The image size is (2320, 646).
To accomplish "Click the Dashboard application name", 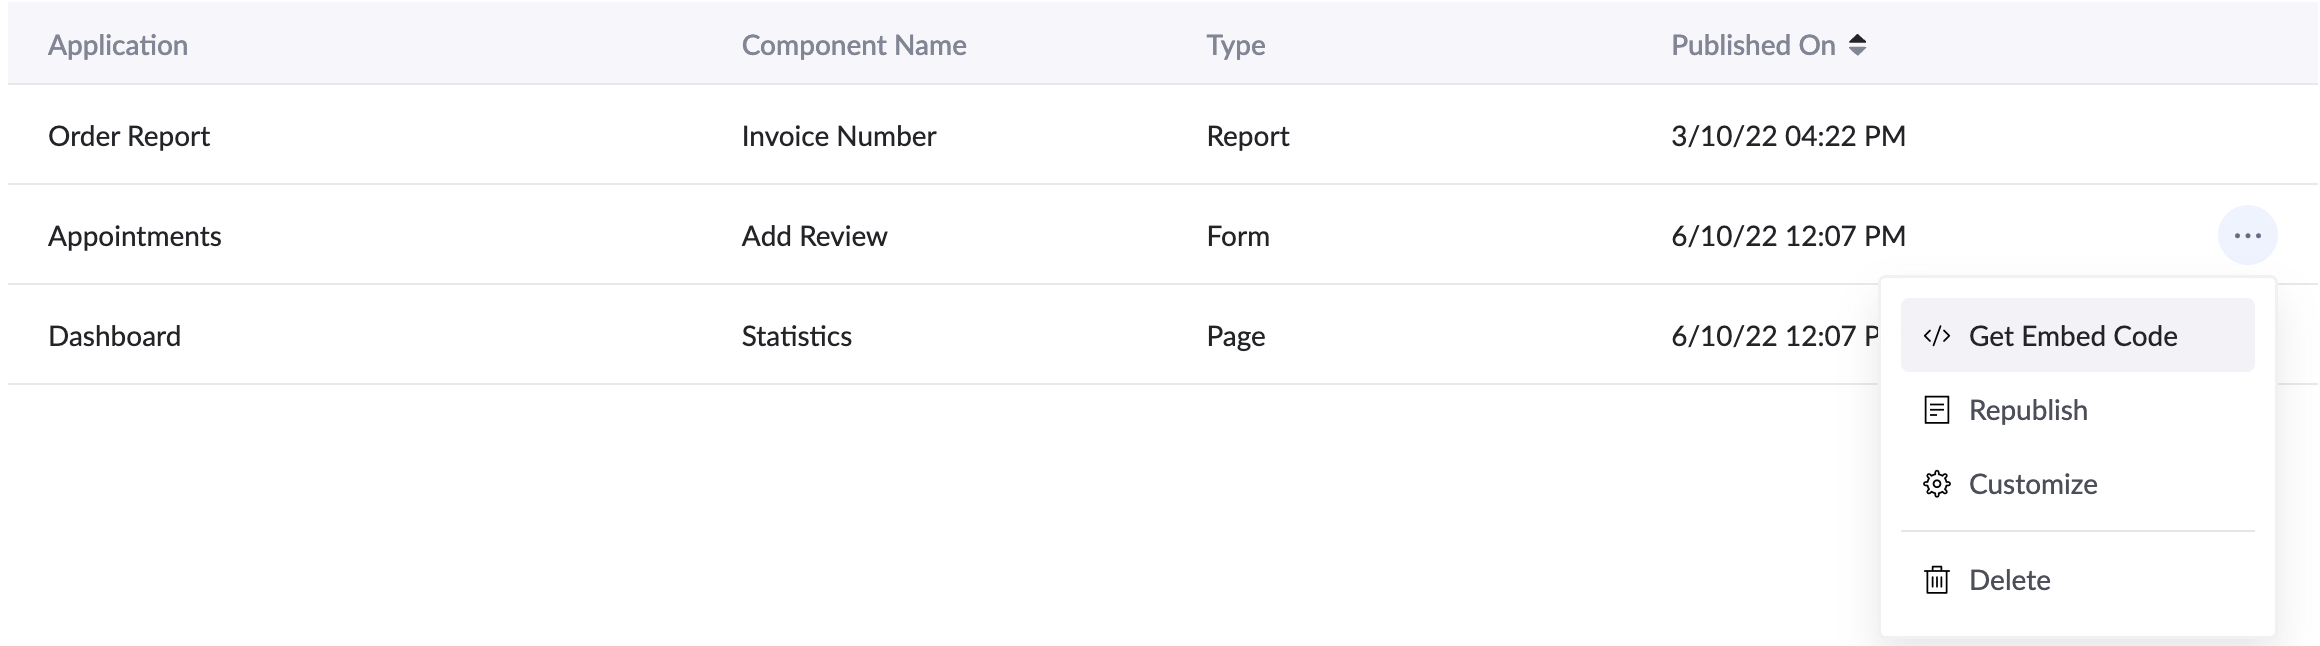I will coord(115,336).
